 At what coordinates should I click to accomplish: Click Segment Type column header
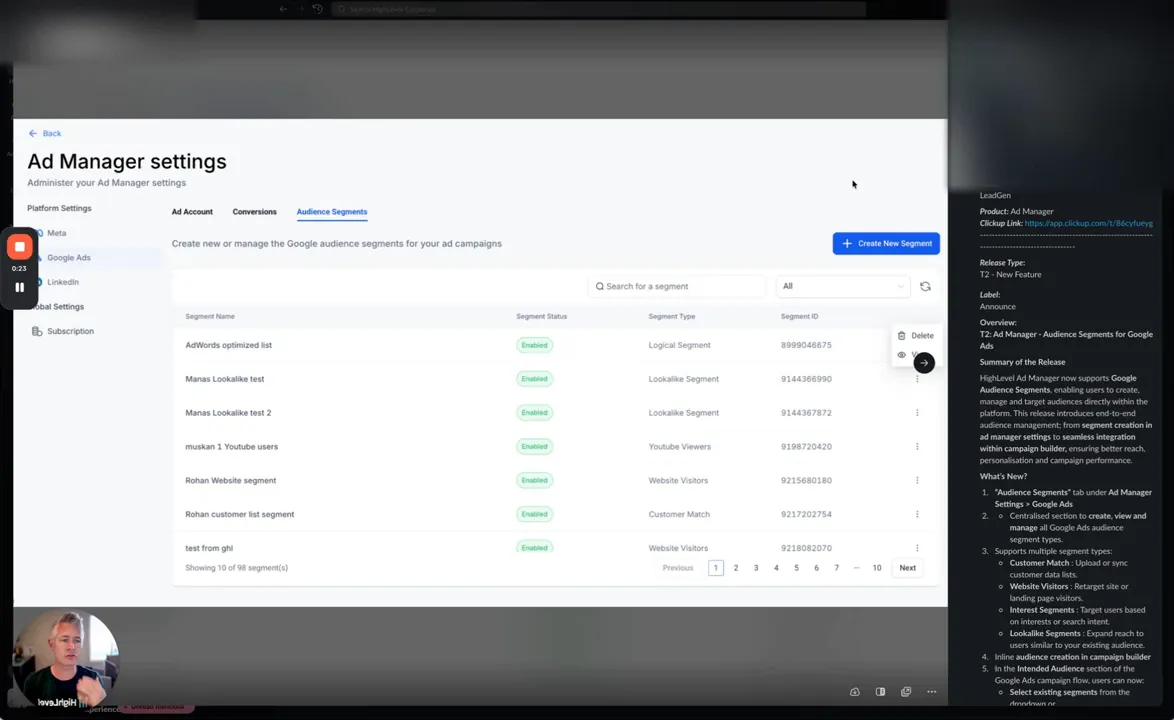tap(672, 317)
